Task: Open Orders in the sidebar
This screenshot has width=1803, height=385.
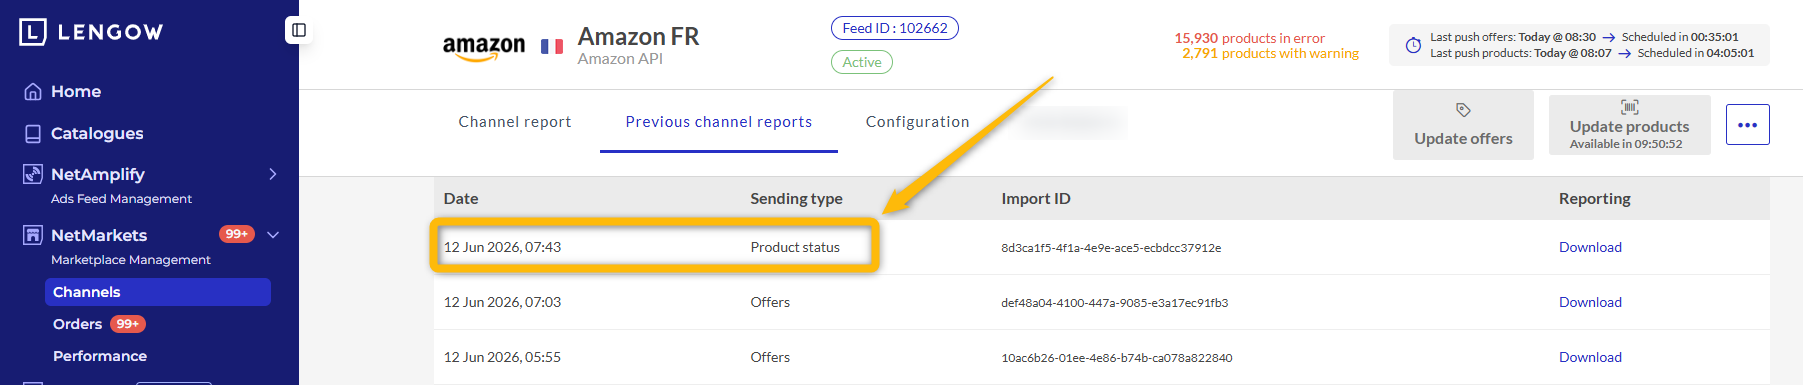Action: click(x=78, y=324)
